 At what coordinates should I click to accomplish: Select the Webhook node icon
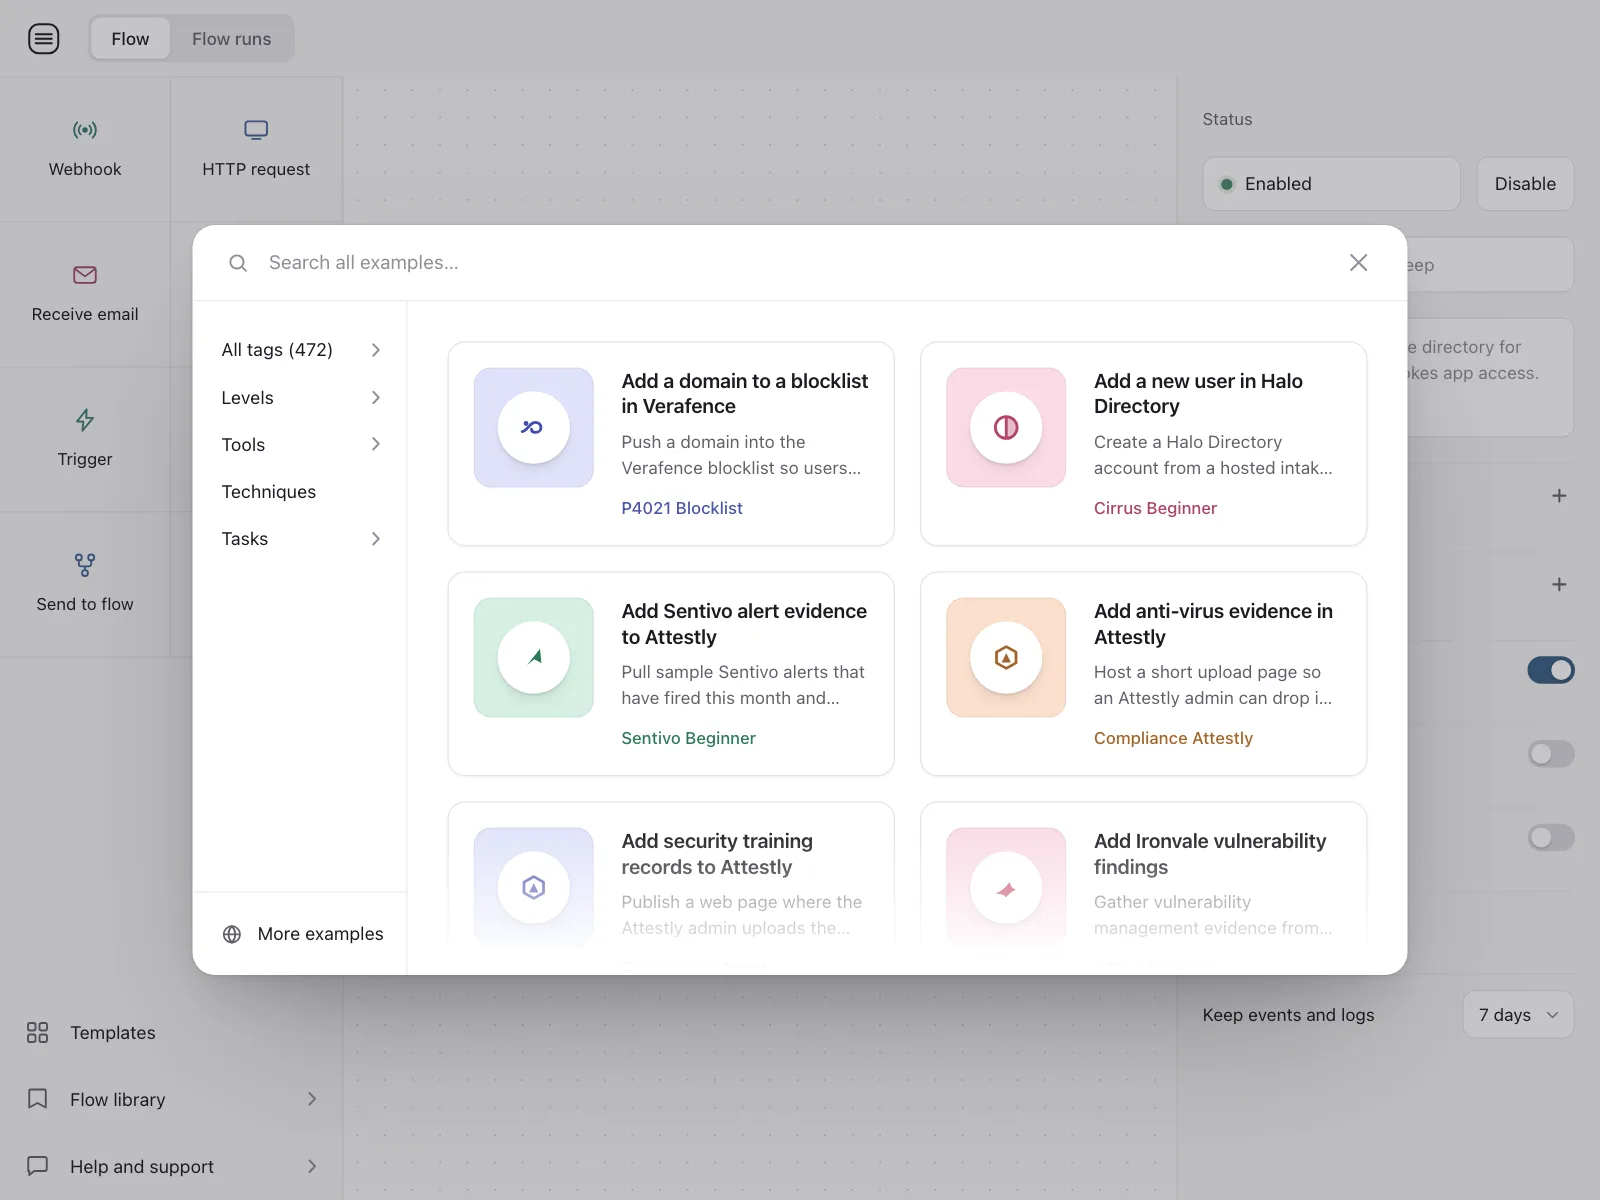tap(85, 130)
